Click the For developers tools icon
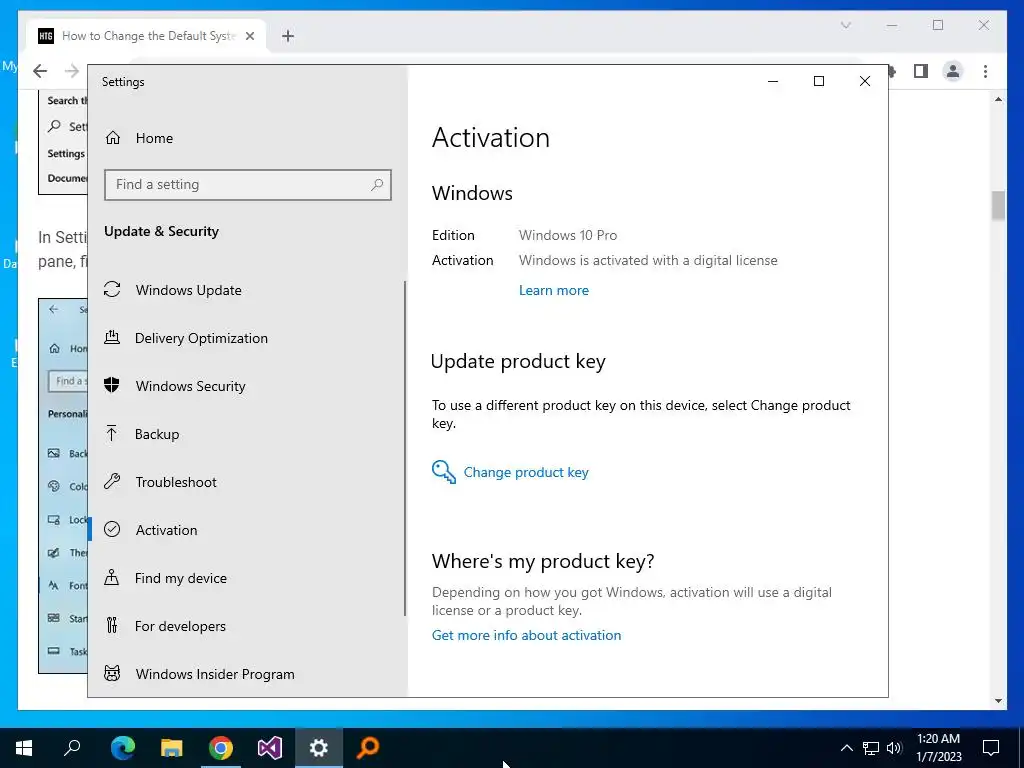1024x768 pixels. tap(112, 626)
